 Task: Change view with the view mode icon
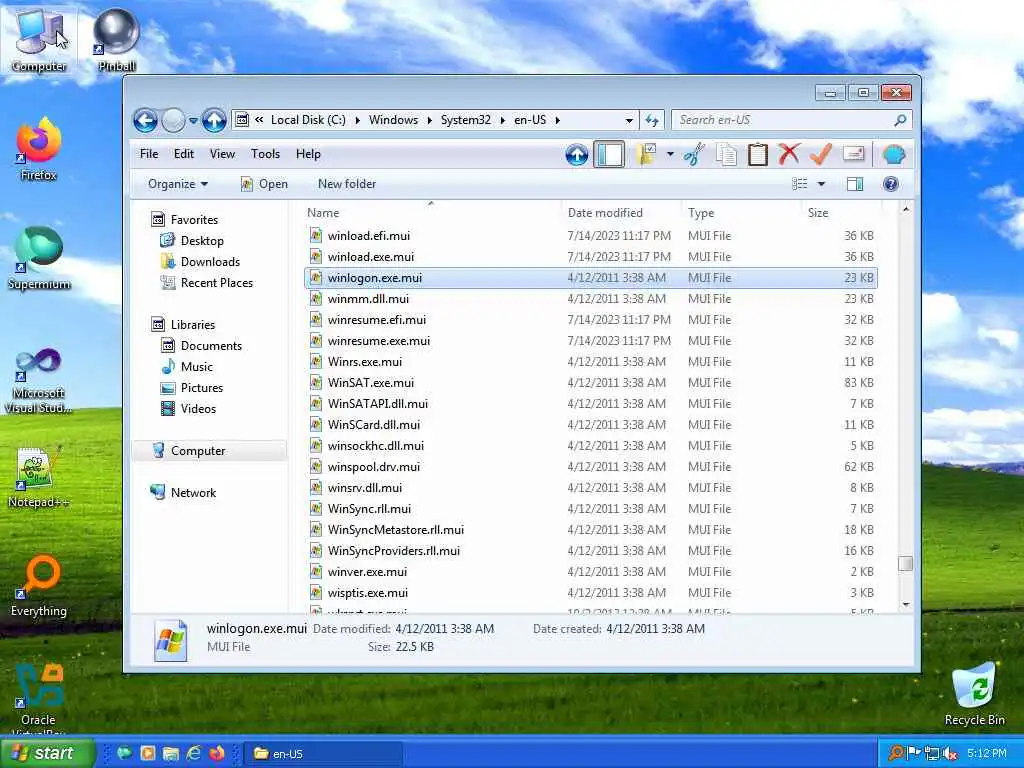(x=799, y=184)
